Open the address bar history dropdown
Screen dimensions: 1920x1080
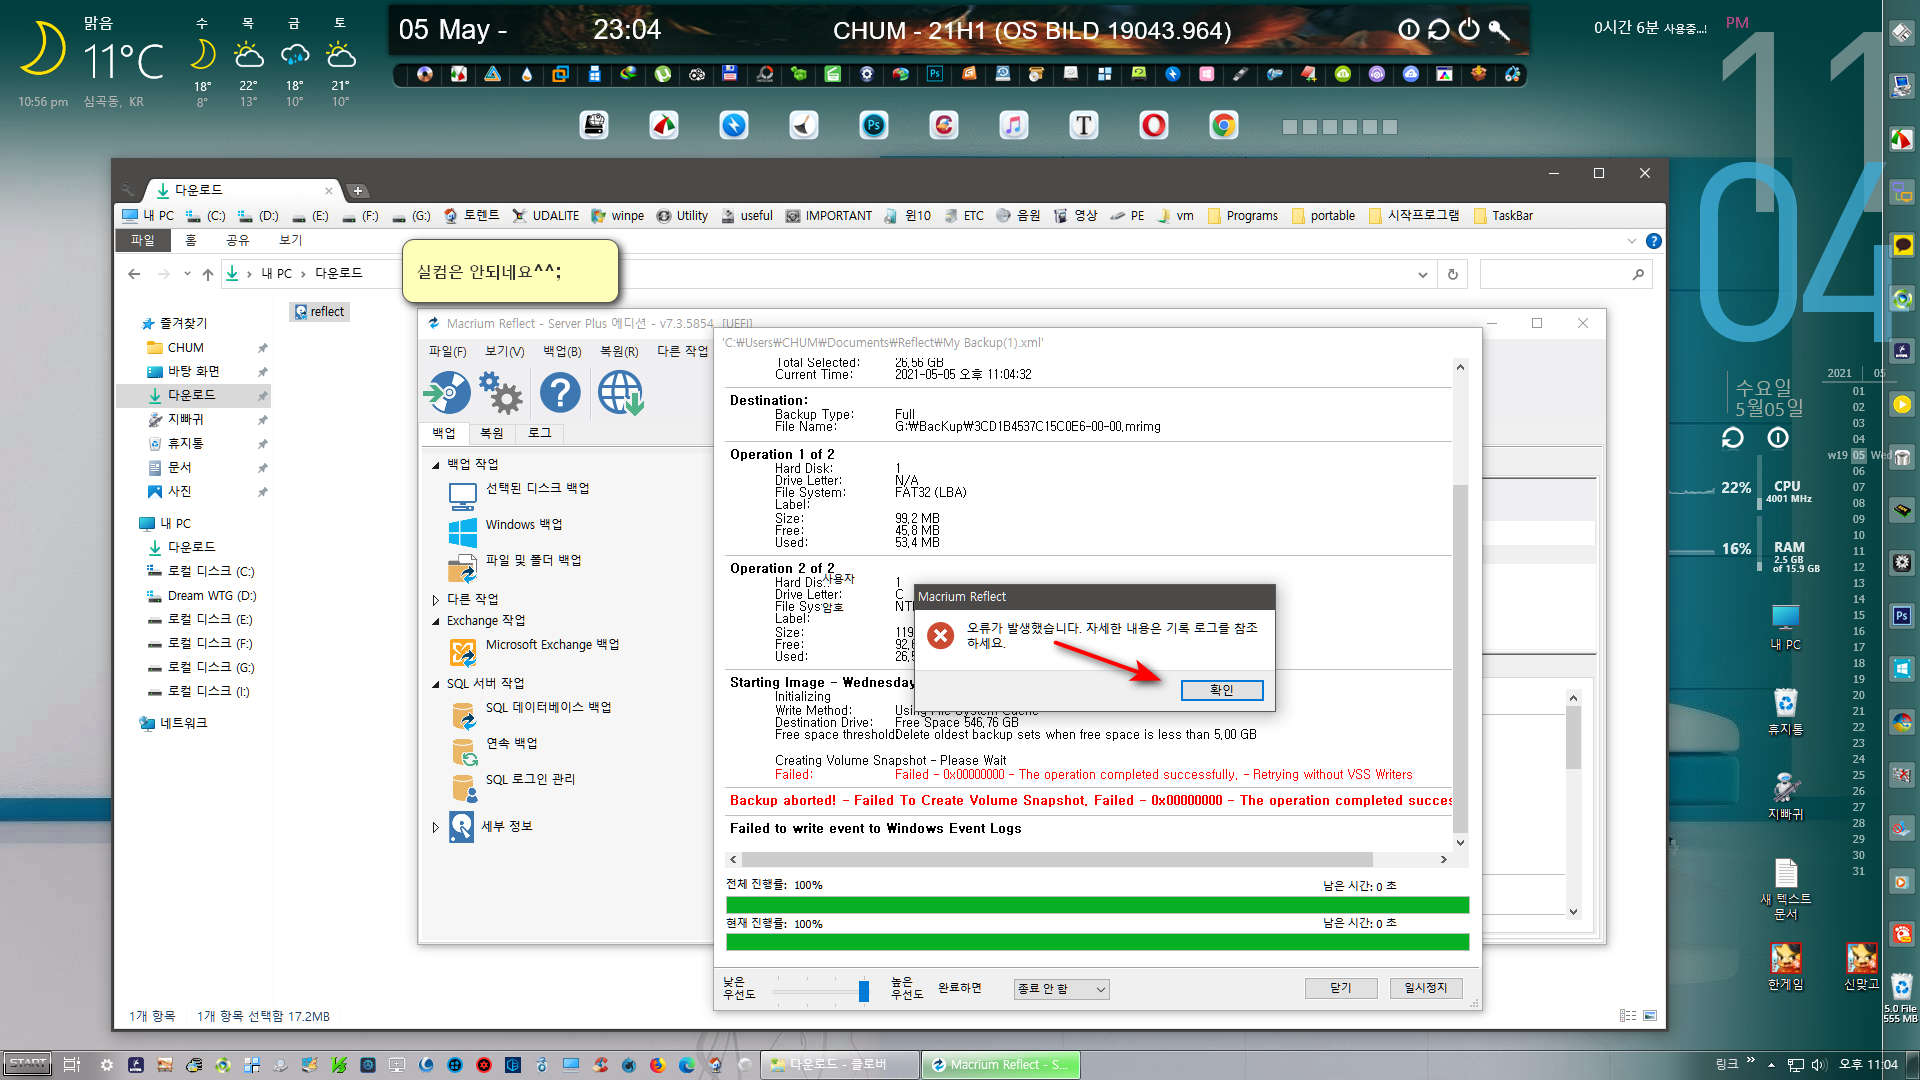click(1422, 274)
